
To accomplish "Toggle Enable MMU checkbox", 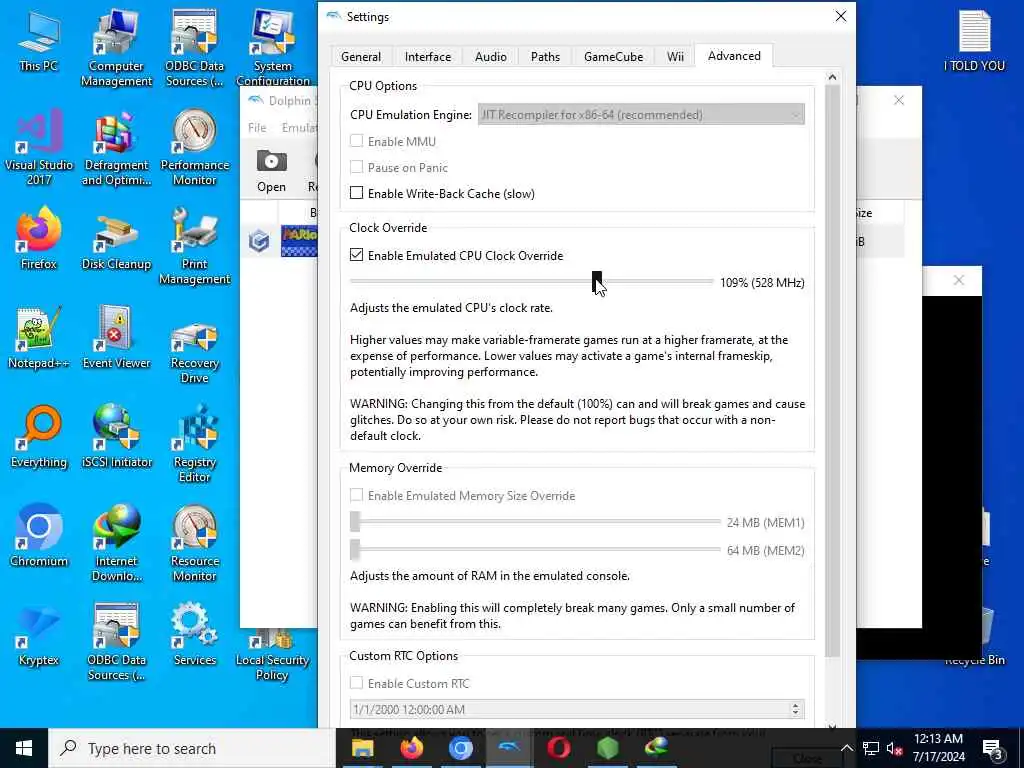I will click(x=357, y=141).
